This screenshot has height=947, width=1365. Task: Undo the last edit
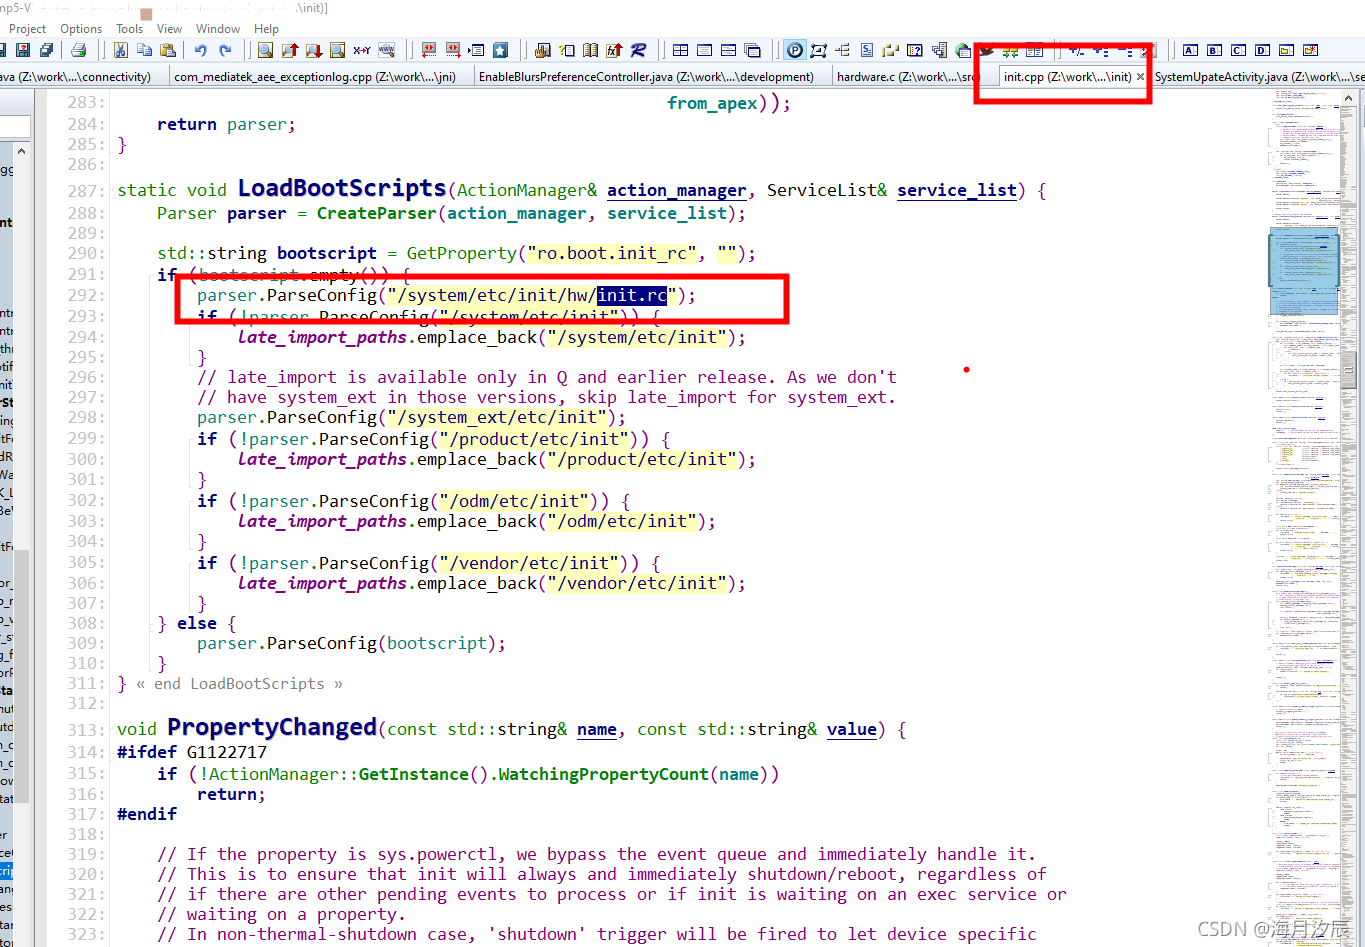[201, 50]
